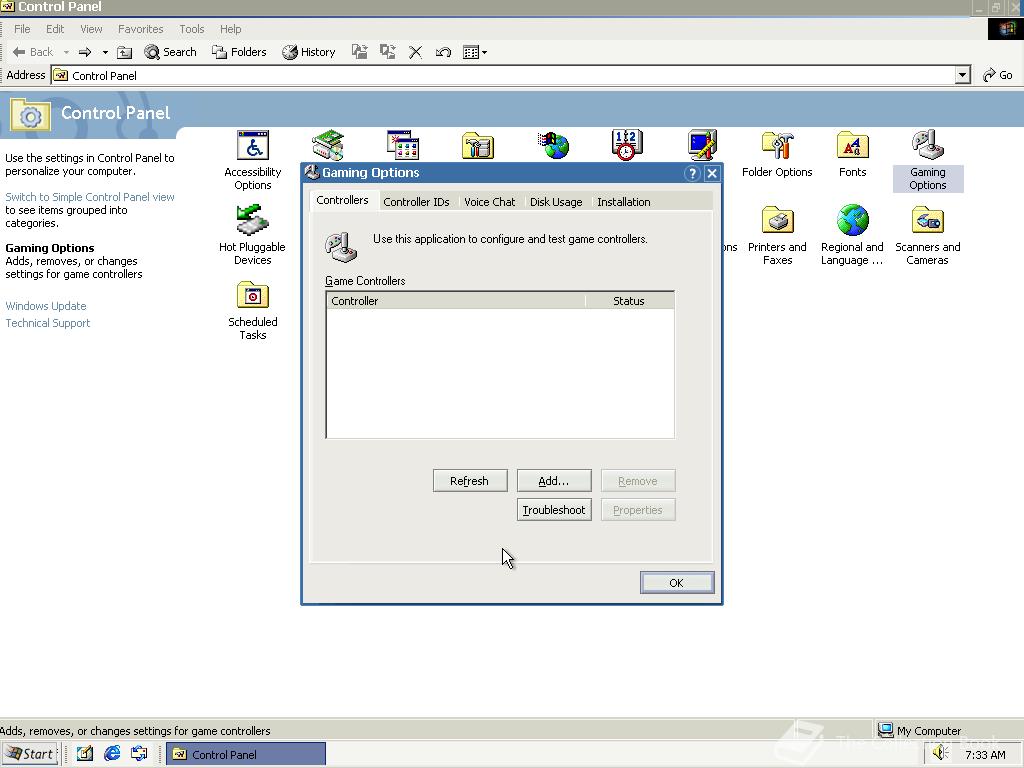
Task: Click the Copy To toolbar icon
Action: pyautogui.click(x=388, y=52)
